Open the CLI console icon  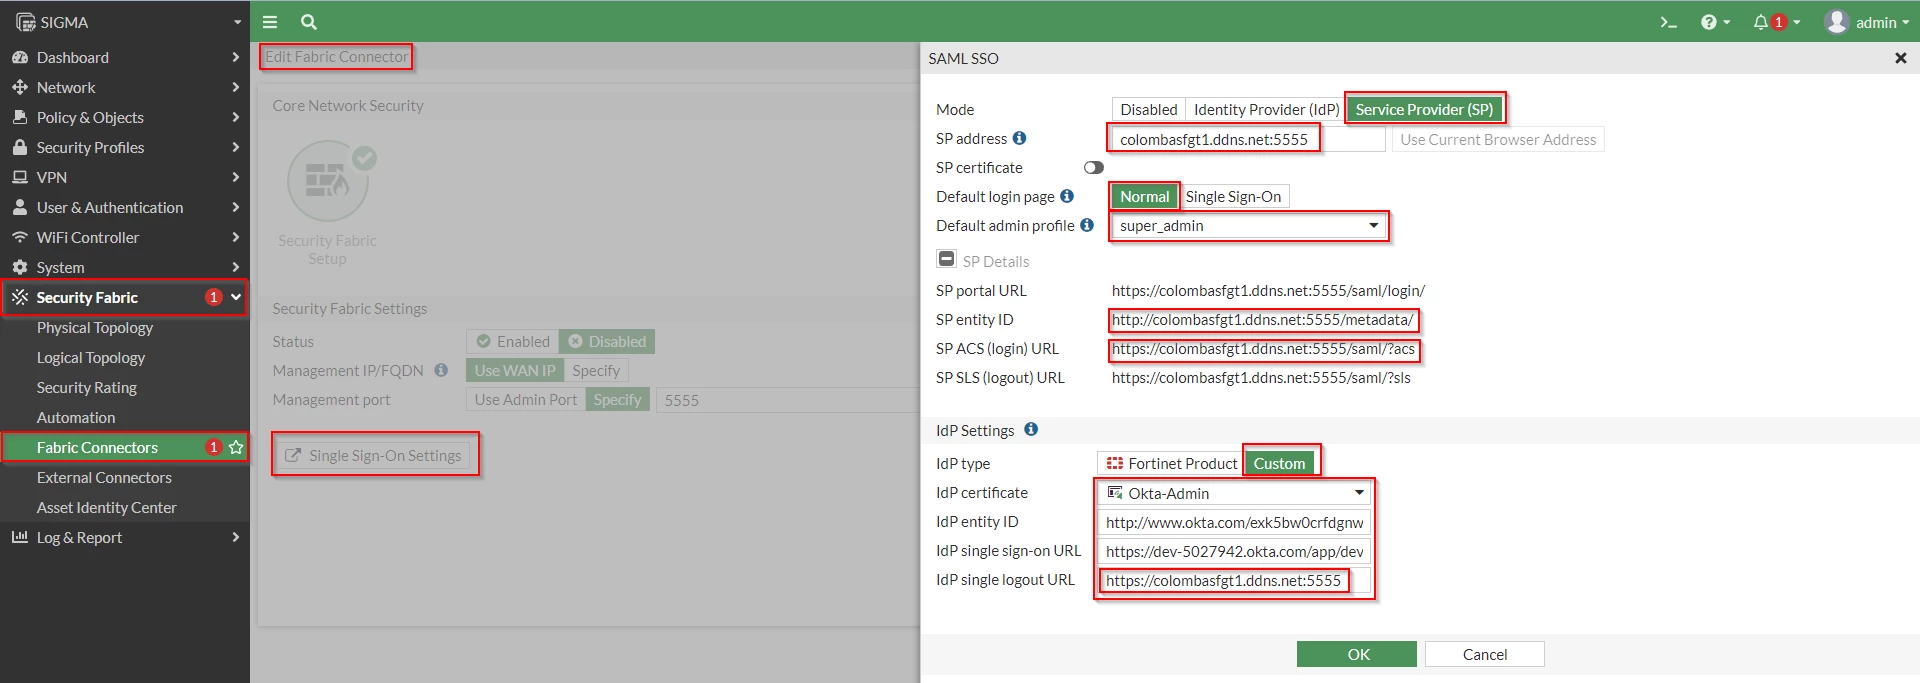1668,22
